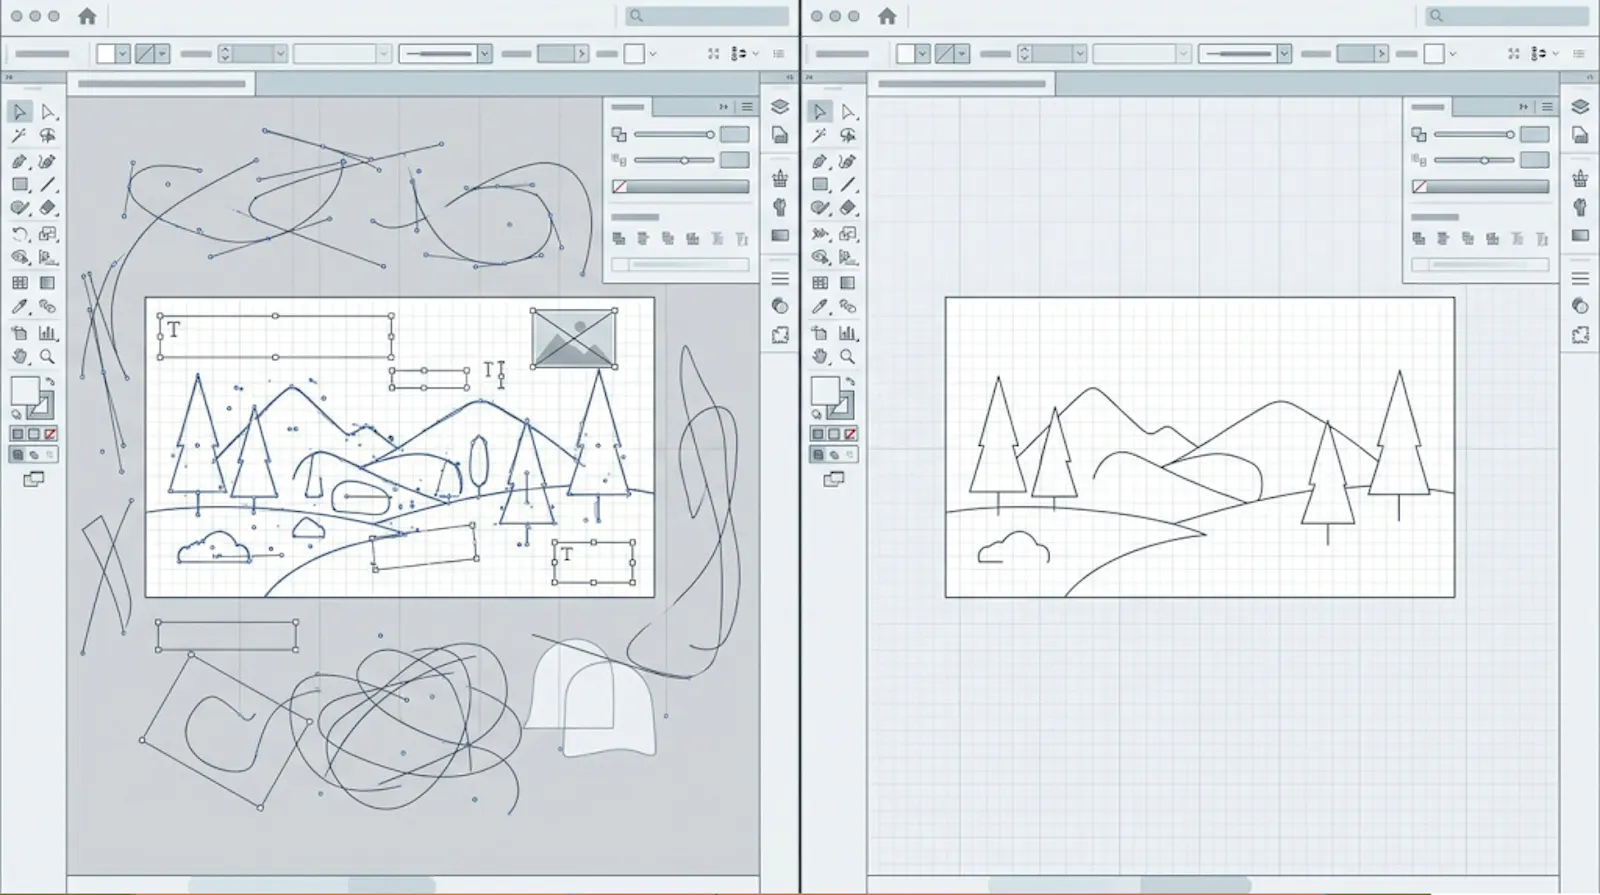Viewport: 1600px width, 895px height.
Task: Enable the Draw Normal mode in left toolbox
Action: coord(17,455)
